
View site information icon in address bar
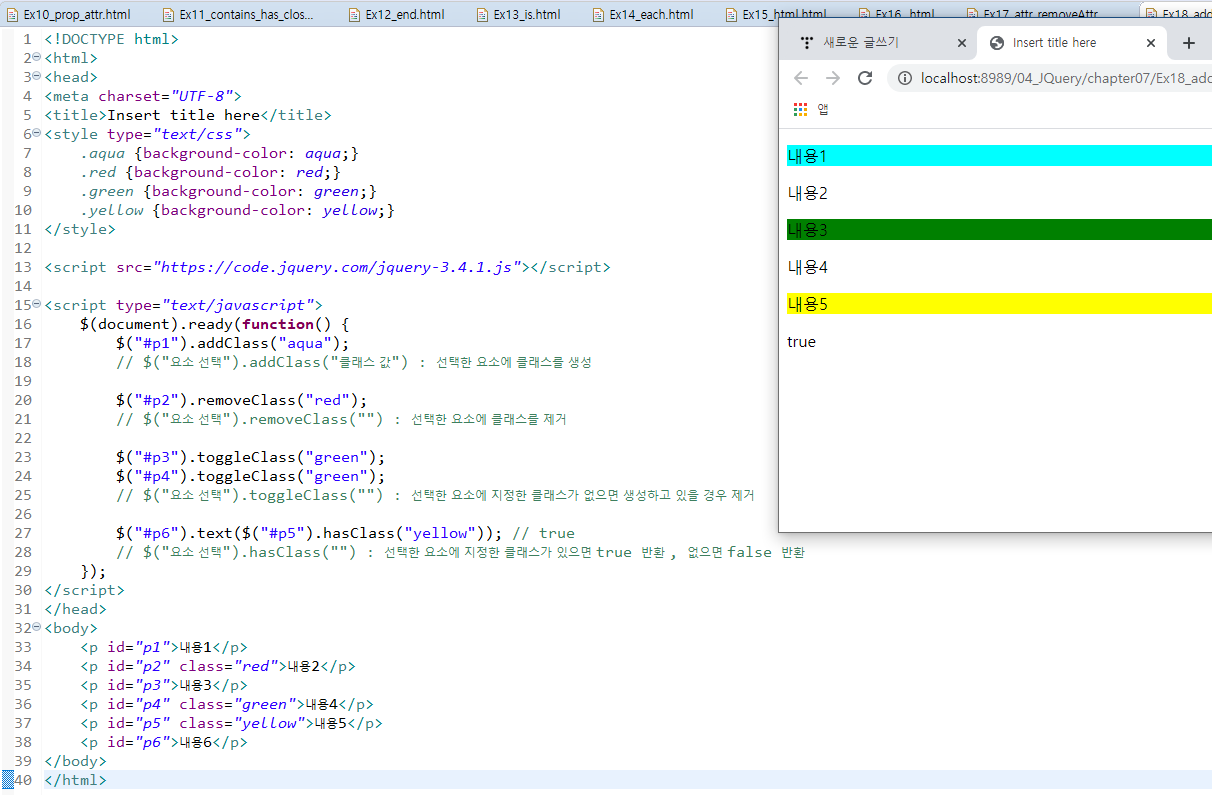904,78
